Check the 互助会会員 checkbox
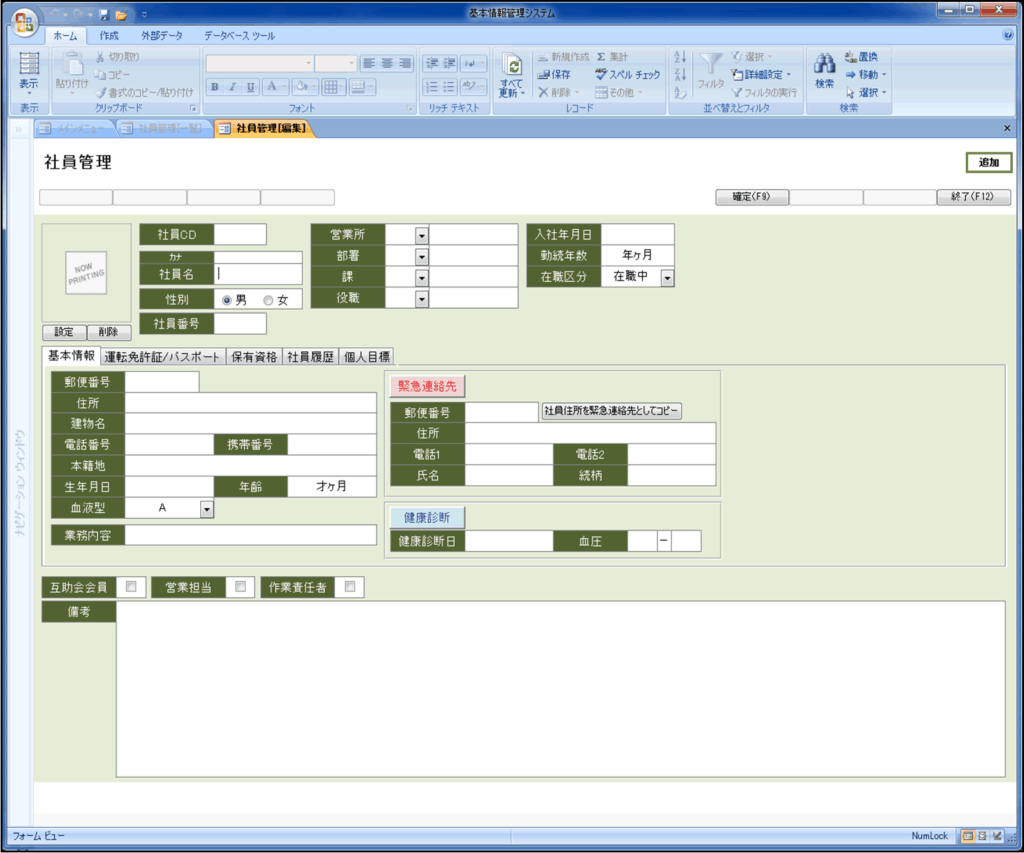The image size is (1024, 853). click(x=132, y=587)
